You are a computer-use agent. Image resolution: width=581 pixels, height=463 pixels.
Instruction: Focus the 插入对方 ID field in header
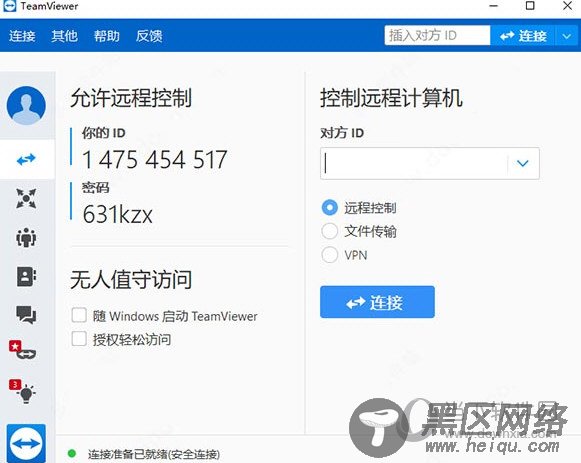tap(437, 36)
